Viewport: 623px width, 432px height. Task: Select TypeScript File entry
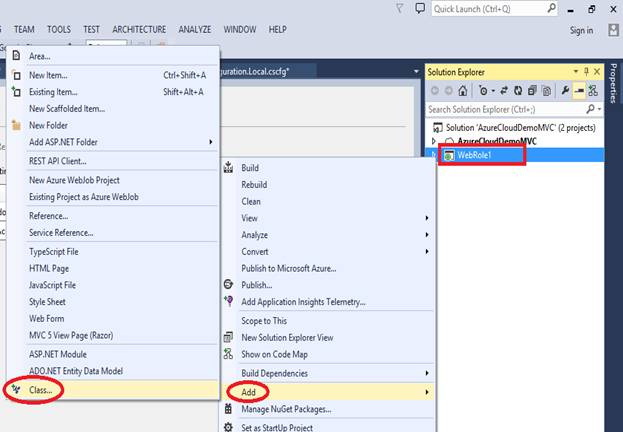[113, 252]
